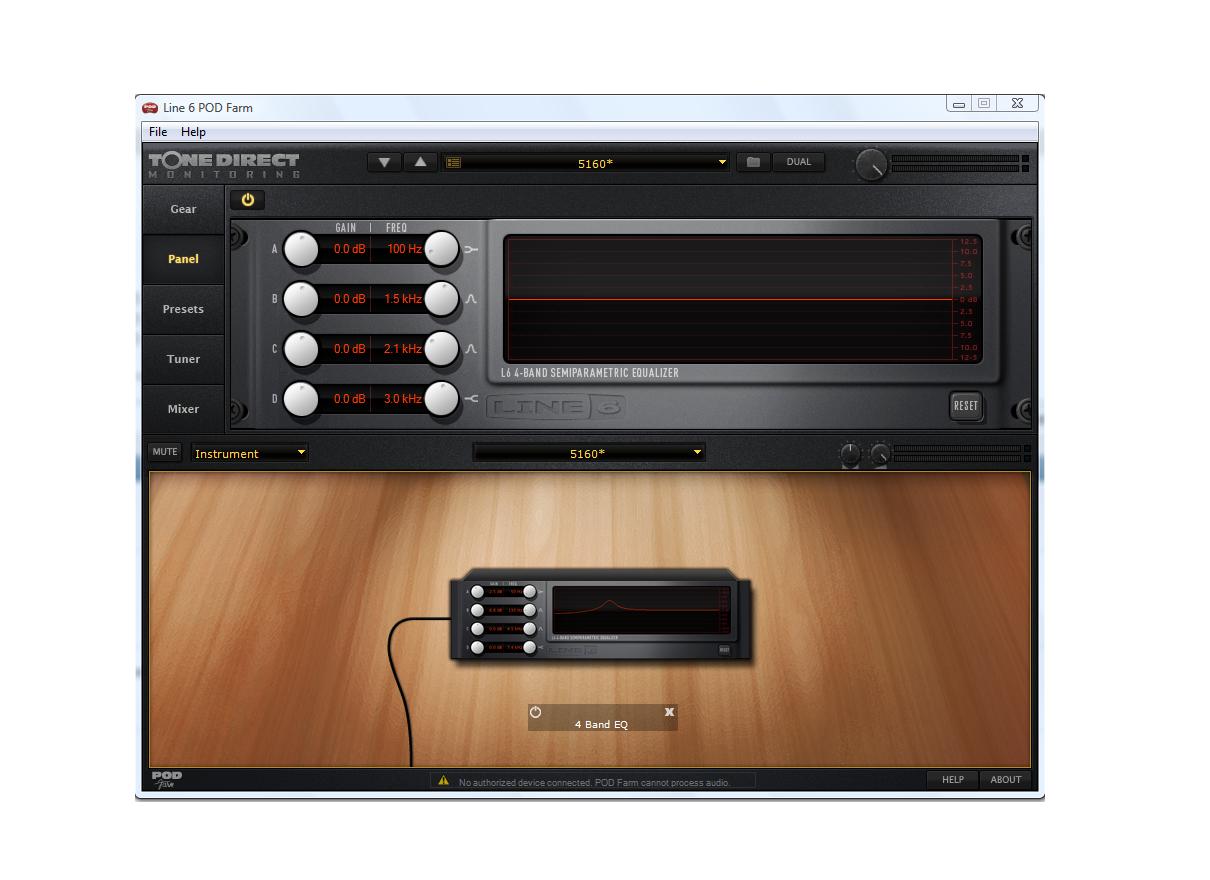Click band D gain knob

[301, 399]
